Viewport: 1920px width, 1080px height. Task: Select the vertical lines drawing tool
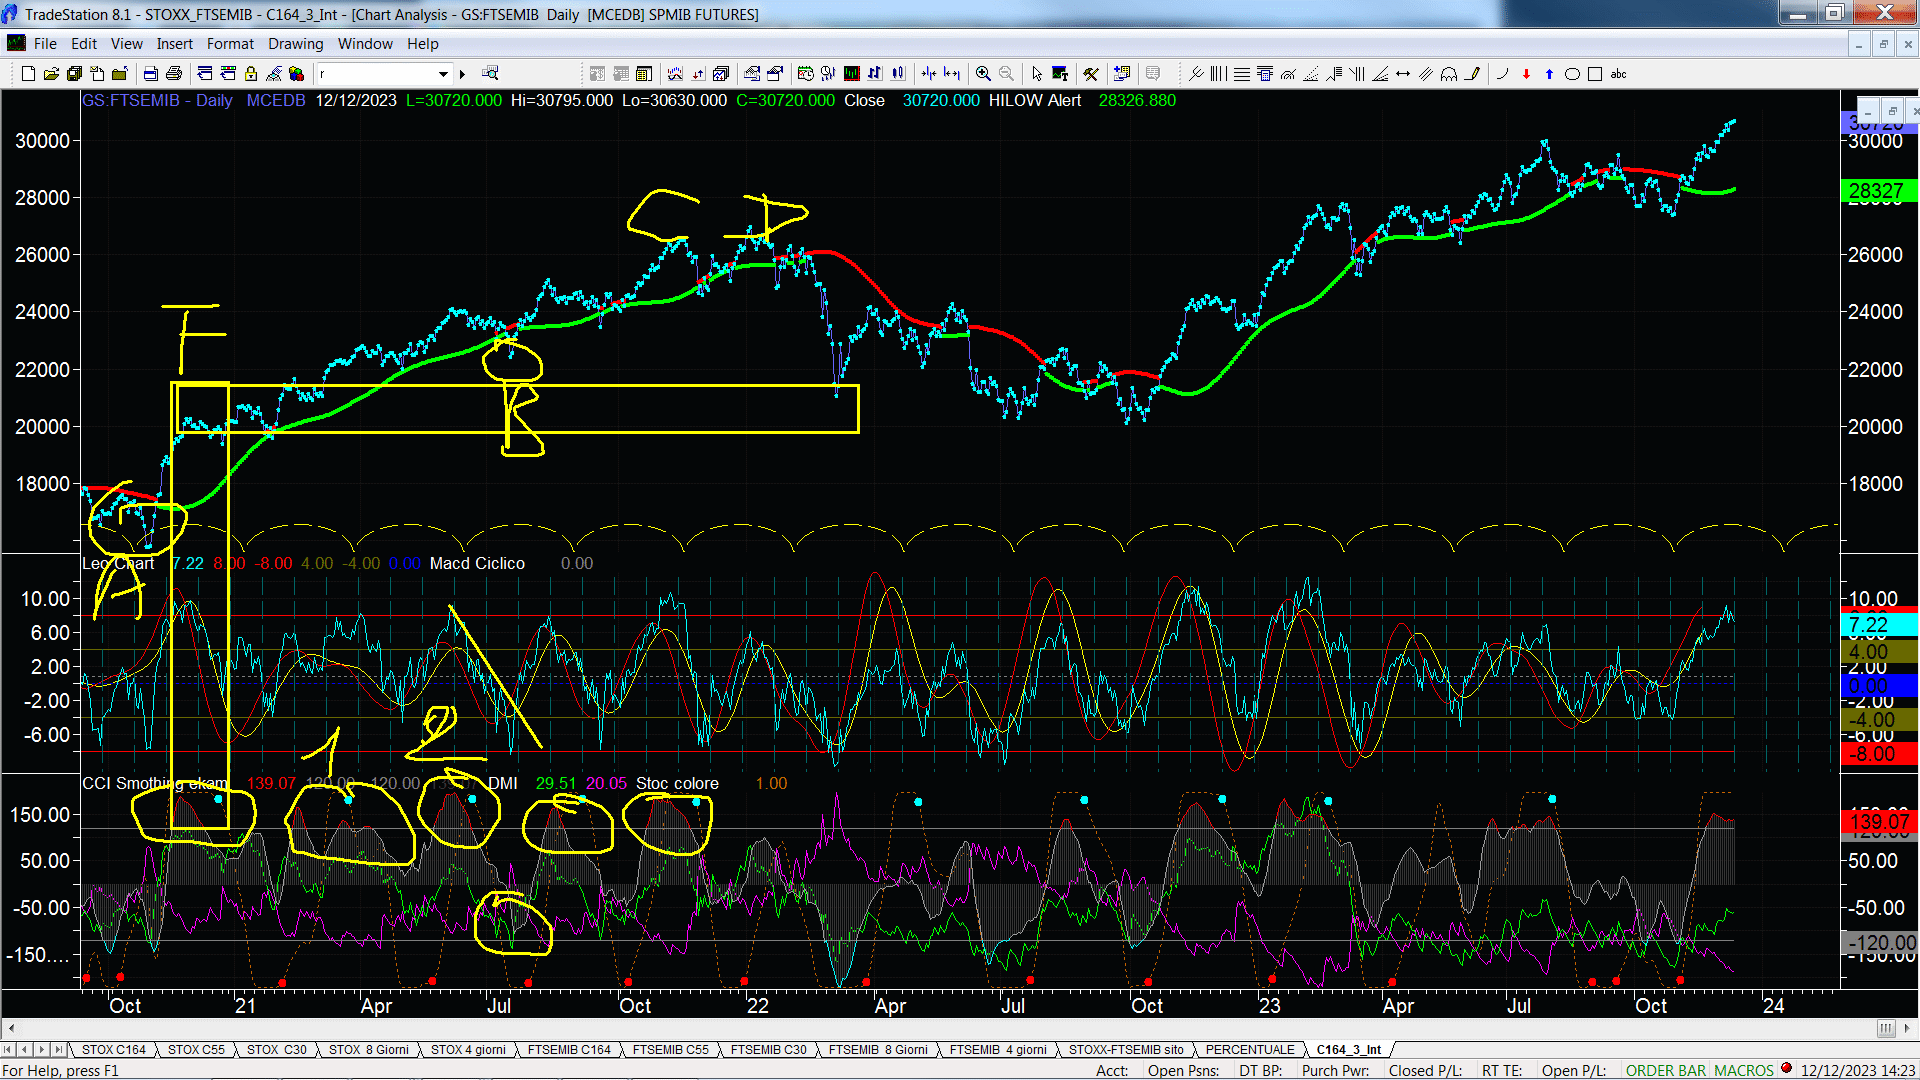[x=1219, y=74]
